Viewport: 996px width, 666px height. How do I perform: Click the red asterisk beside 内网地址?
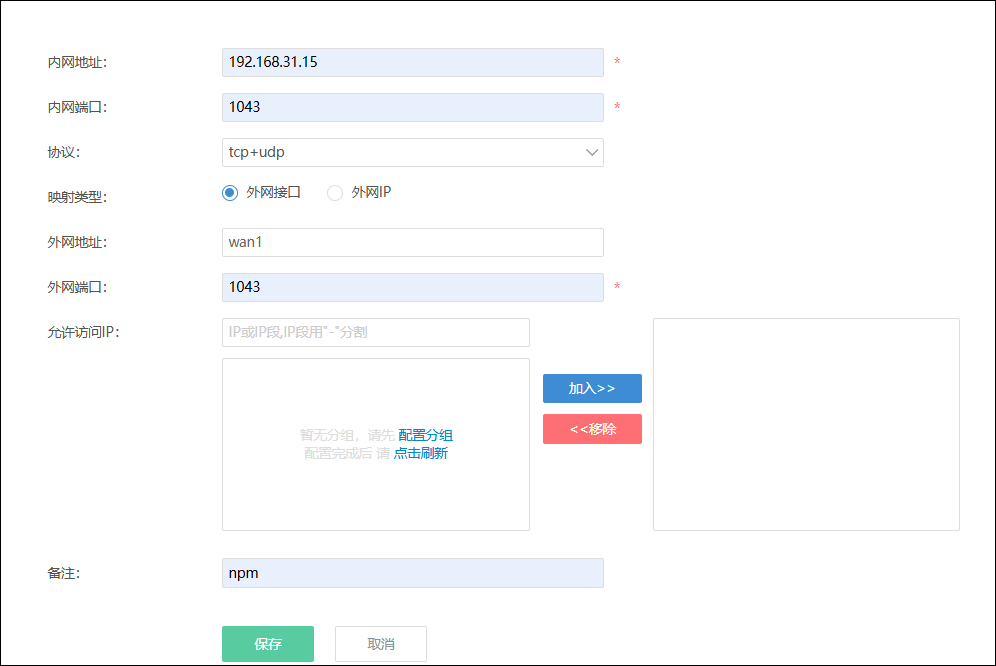[617, 62]
